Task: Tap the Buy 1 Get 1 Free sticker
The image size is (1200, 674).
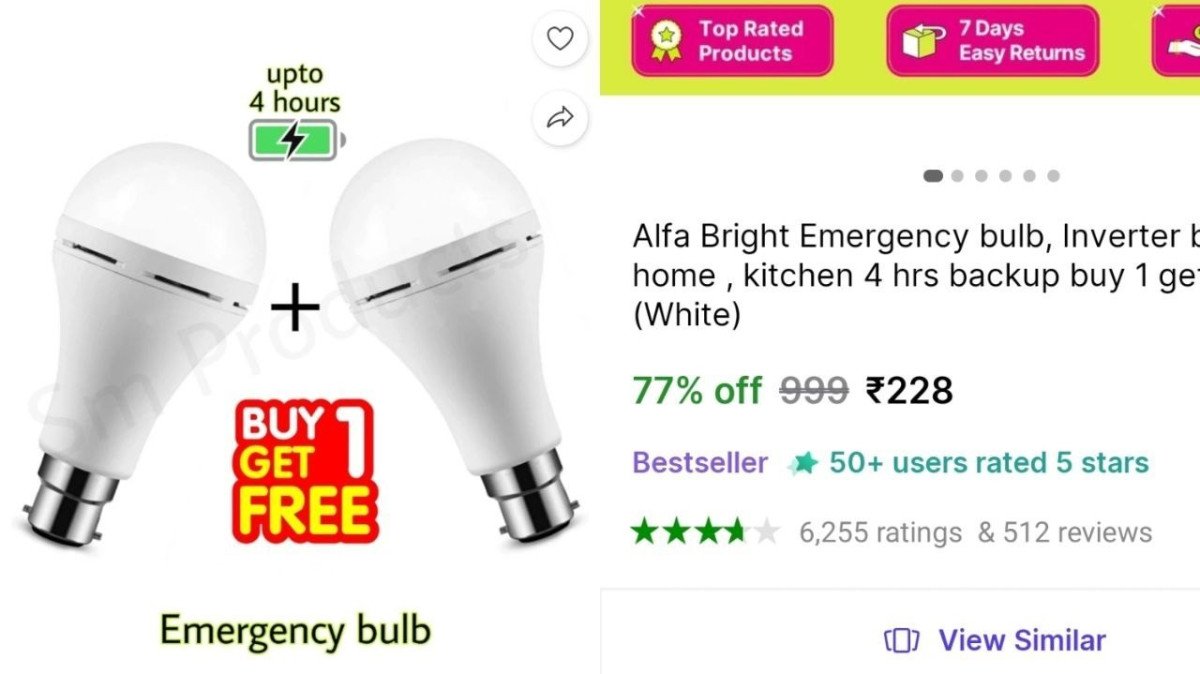Action: pyautogui.click(x=304, y=471)
